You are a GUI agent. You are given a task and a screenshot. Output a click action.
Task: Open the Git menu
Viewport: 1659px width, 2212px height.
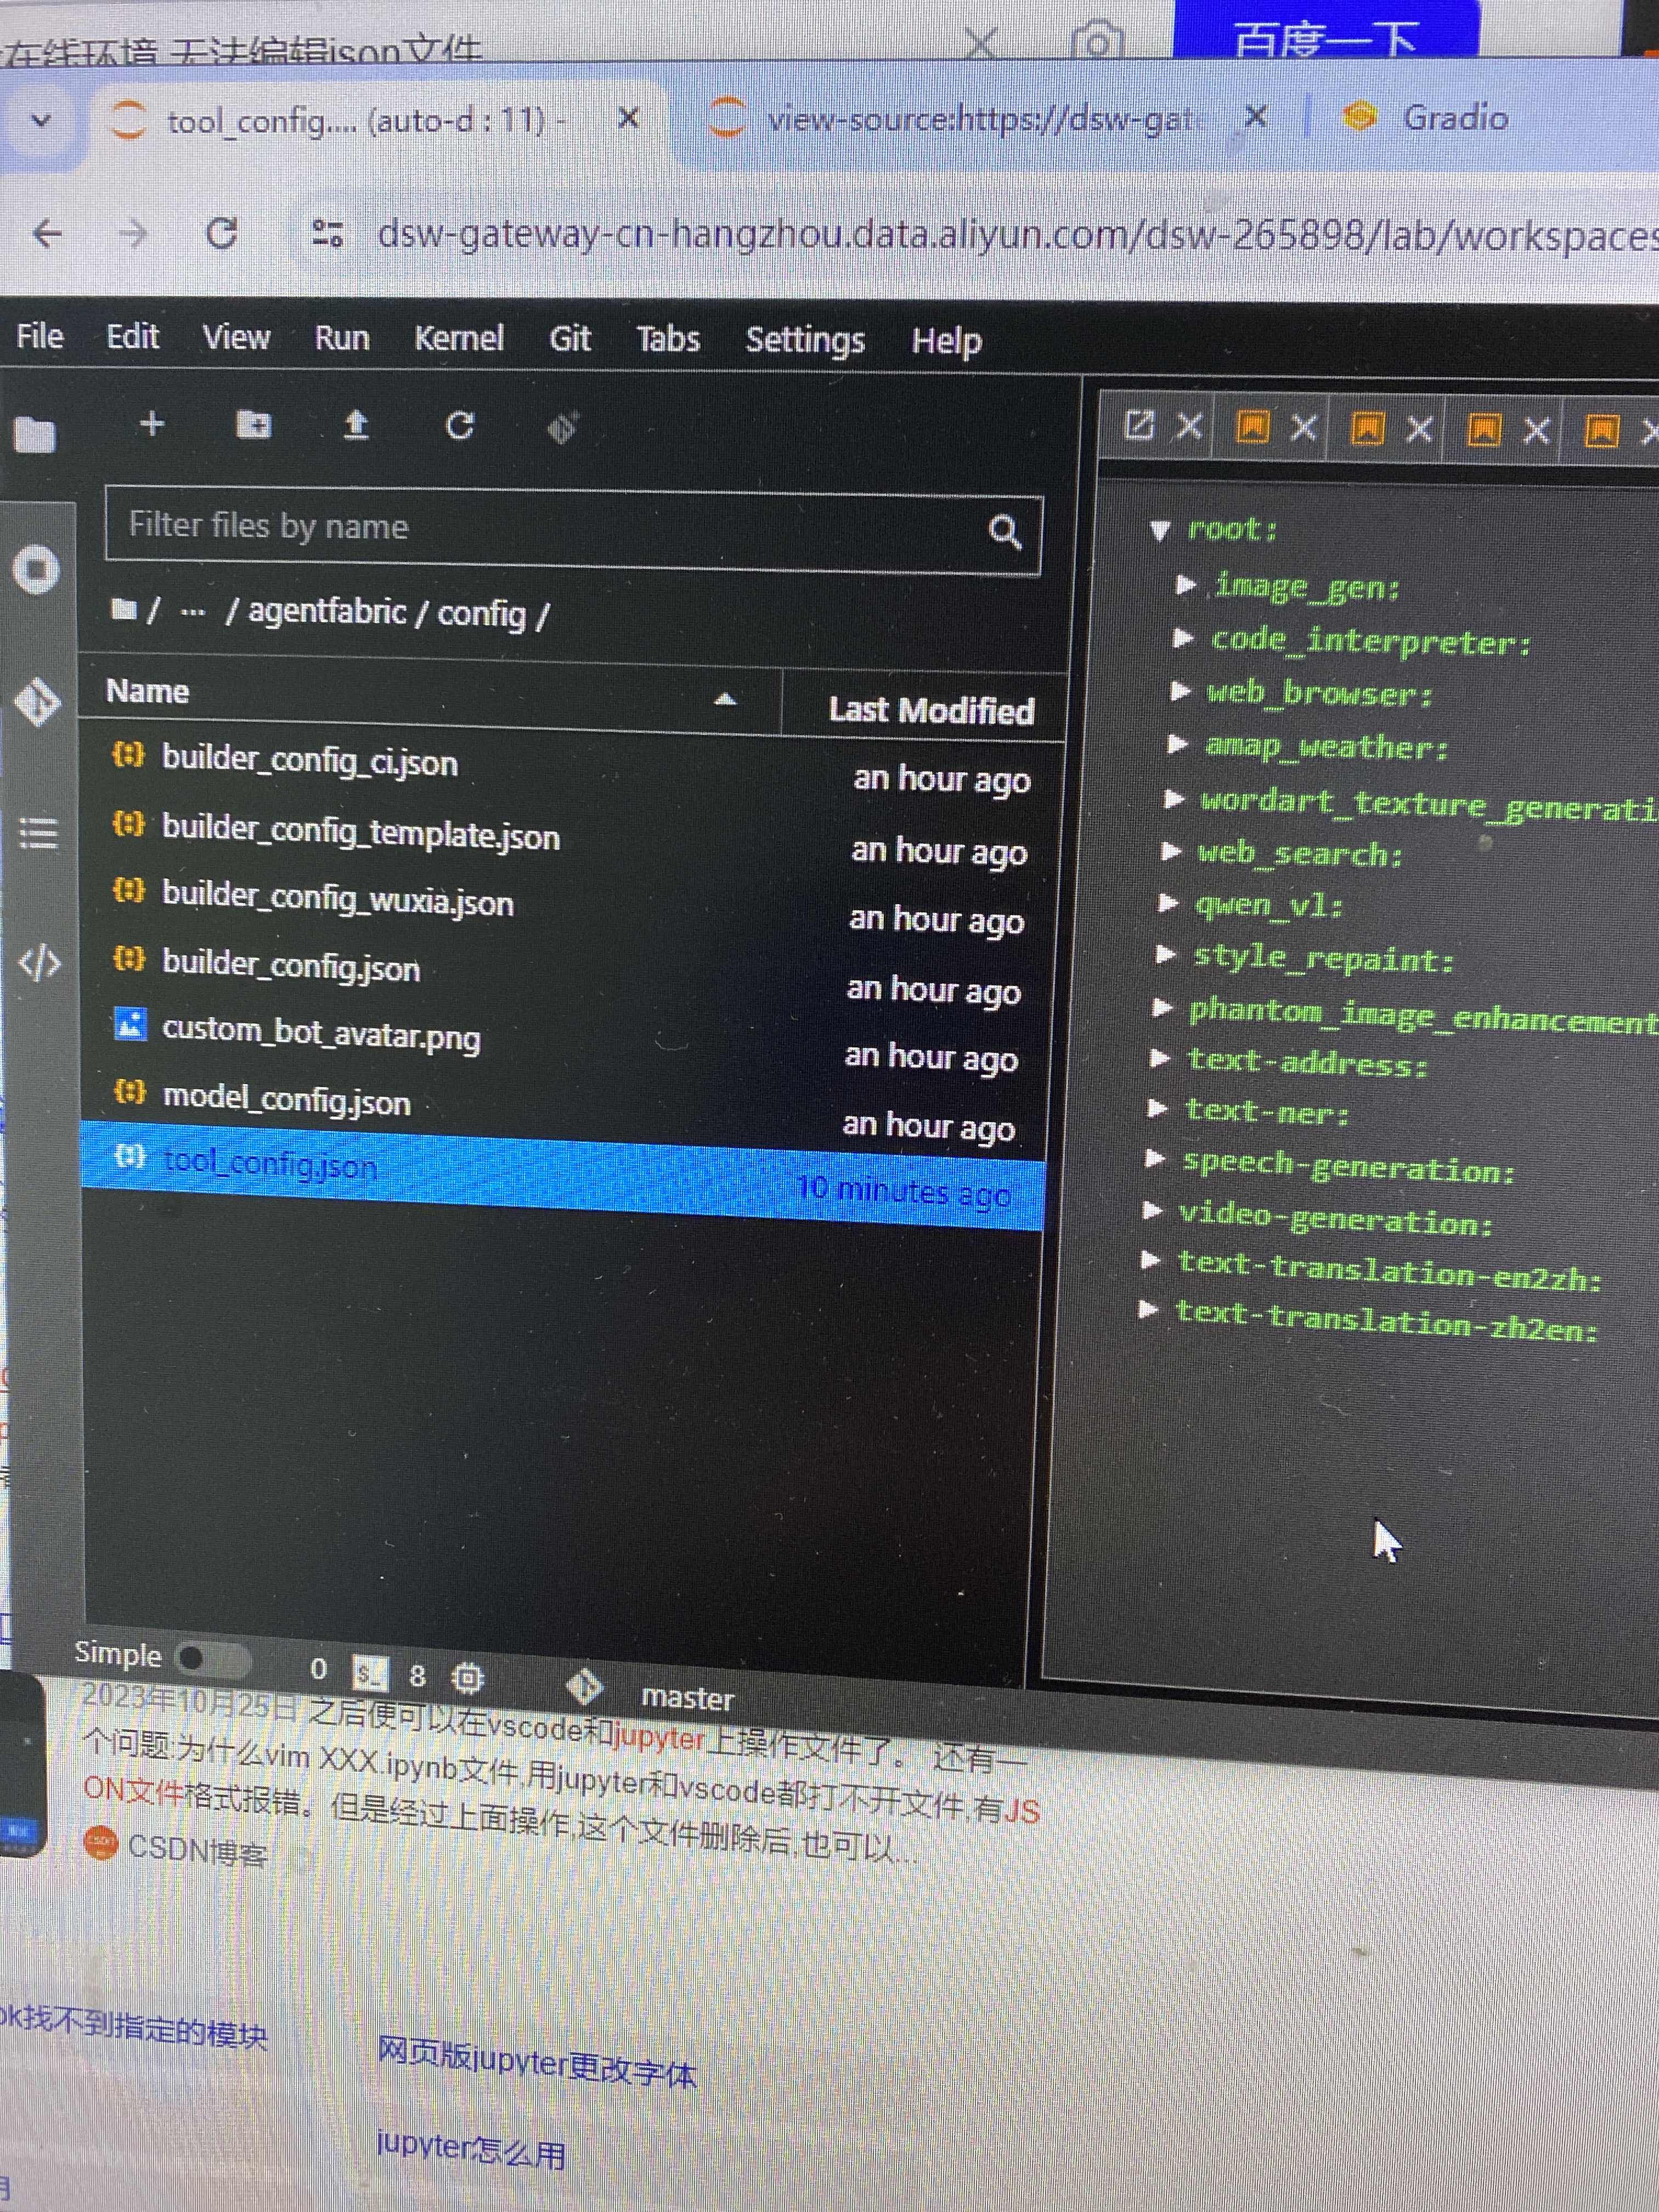point(570,339)
